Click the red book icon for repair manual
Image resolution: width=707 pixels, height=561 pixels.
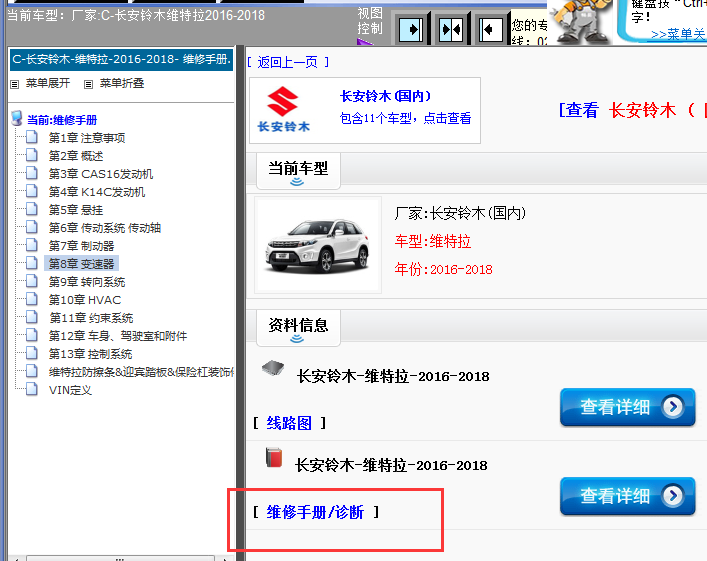pos(274,457)
